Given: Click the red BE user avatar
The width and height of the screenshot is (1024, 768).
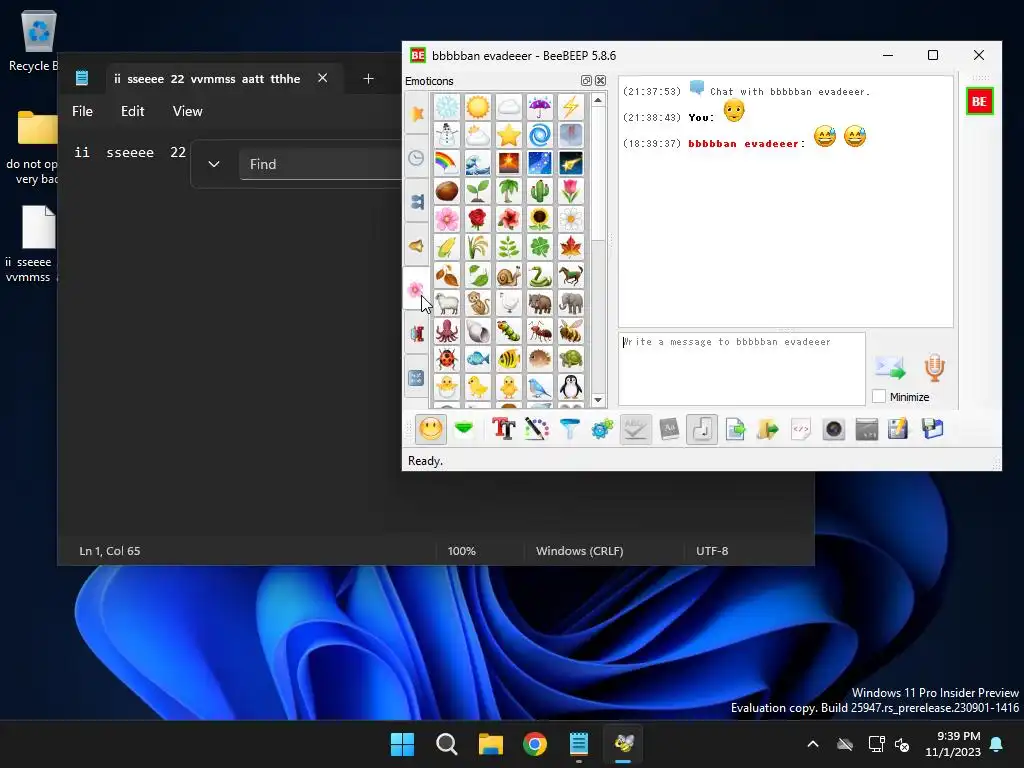Looking at the screenshot, I should click(x=979, y=101).
